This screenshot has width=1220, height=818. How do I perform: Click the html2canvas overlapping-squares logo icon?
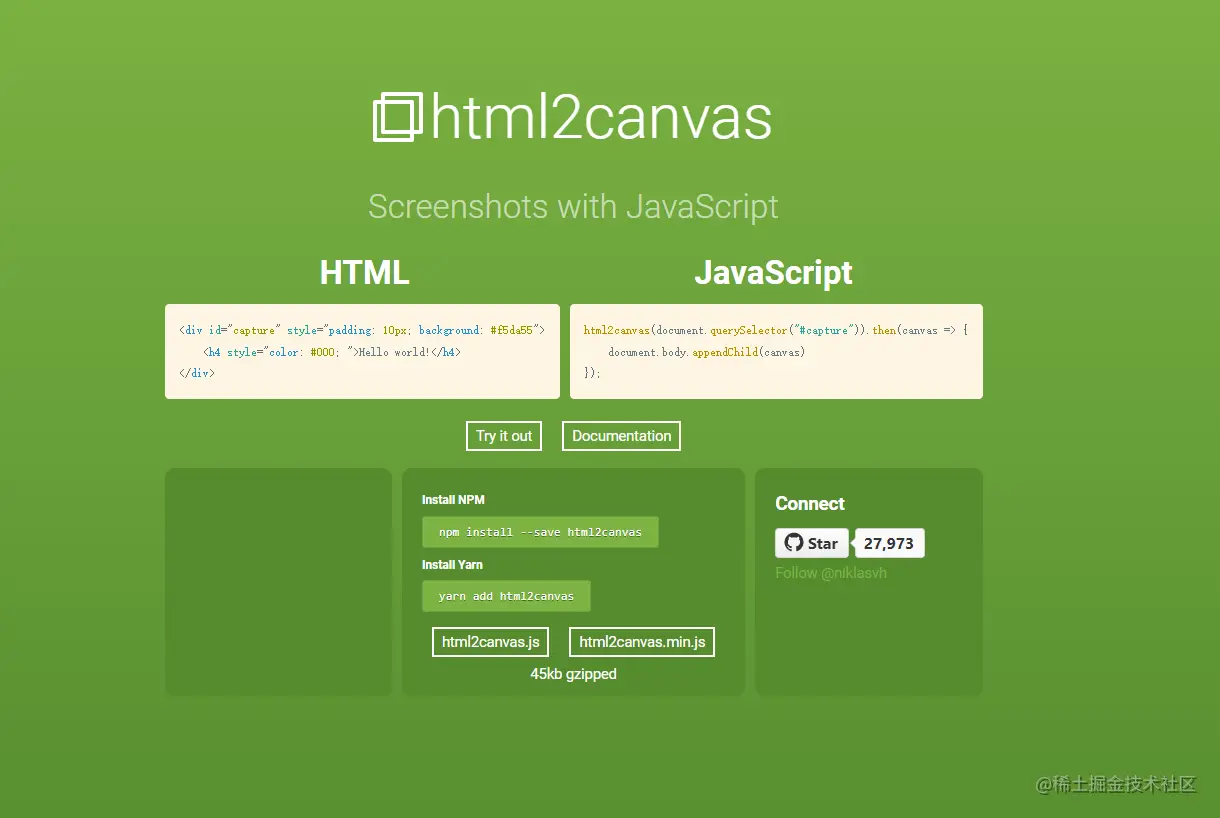(397, 117)
